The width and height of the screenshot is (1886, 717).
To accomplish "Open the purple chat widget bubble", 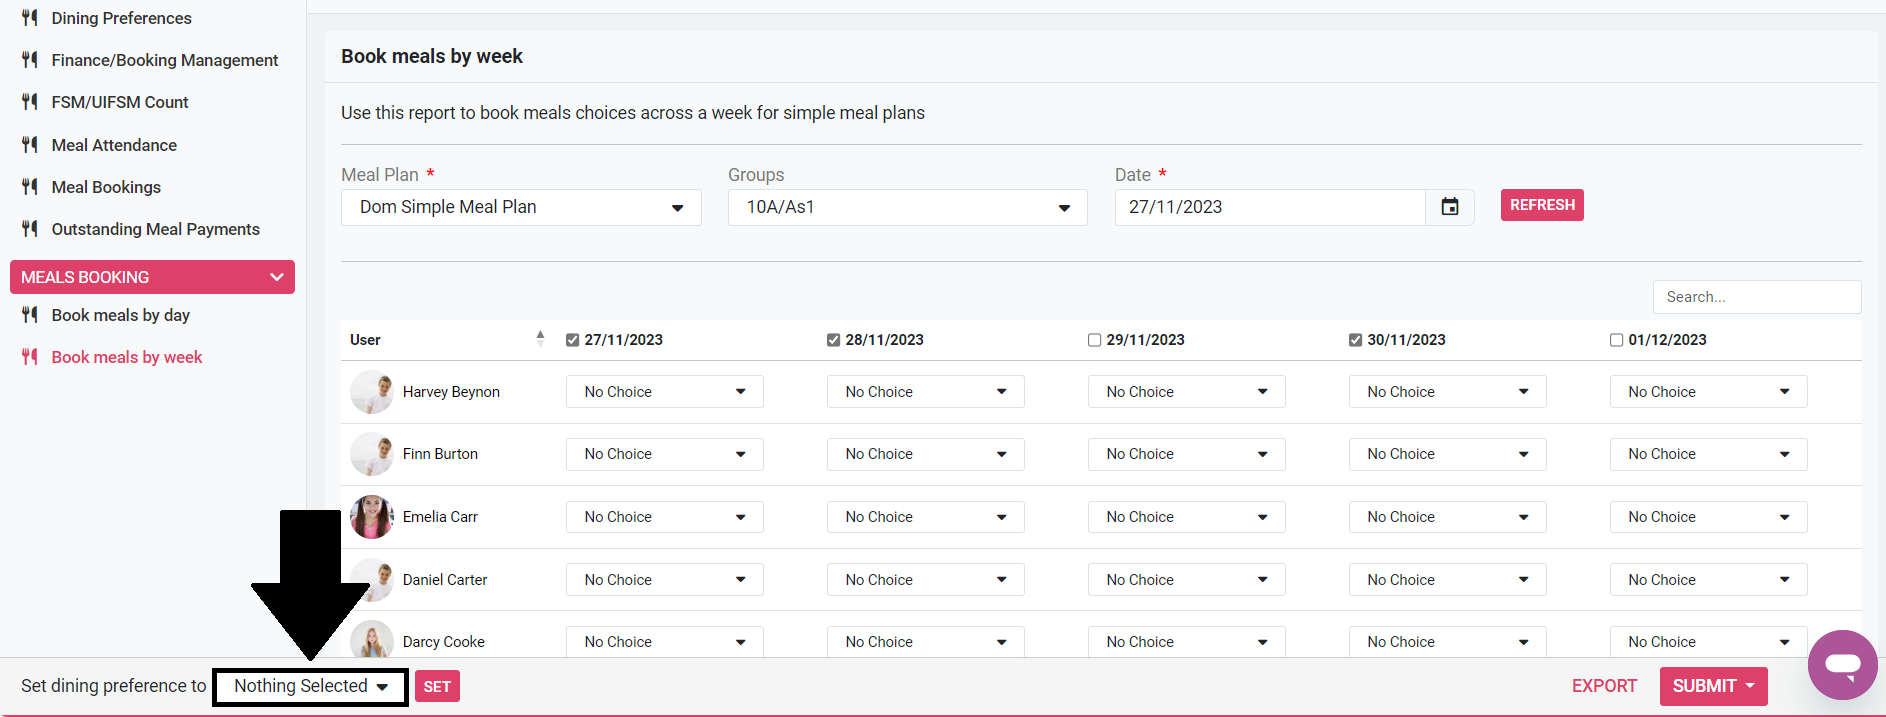I will click(x=1842, y=664).
